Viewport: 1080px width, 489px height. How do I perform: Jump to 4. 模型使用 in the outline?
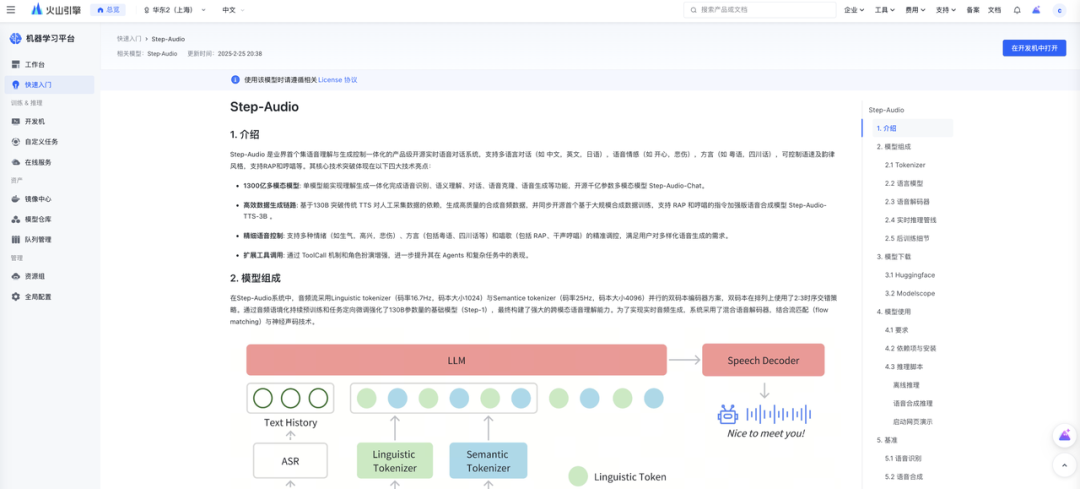(x=893, y=311)
